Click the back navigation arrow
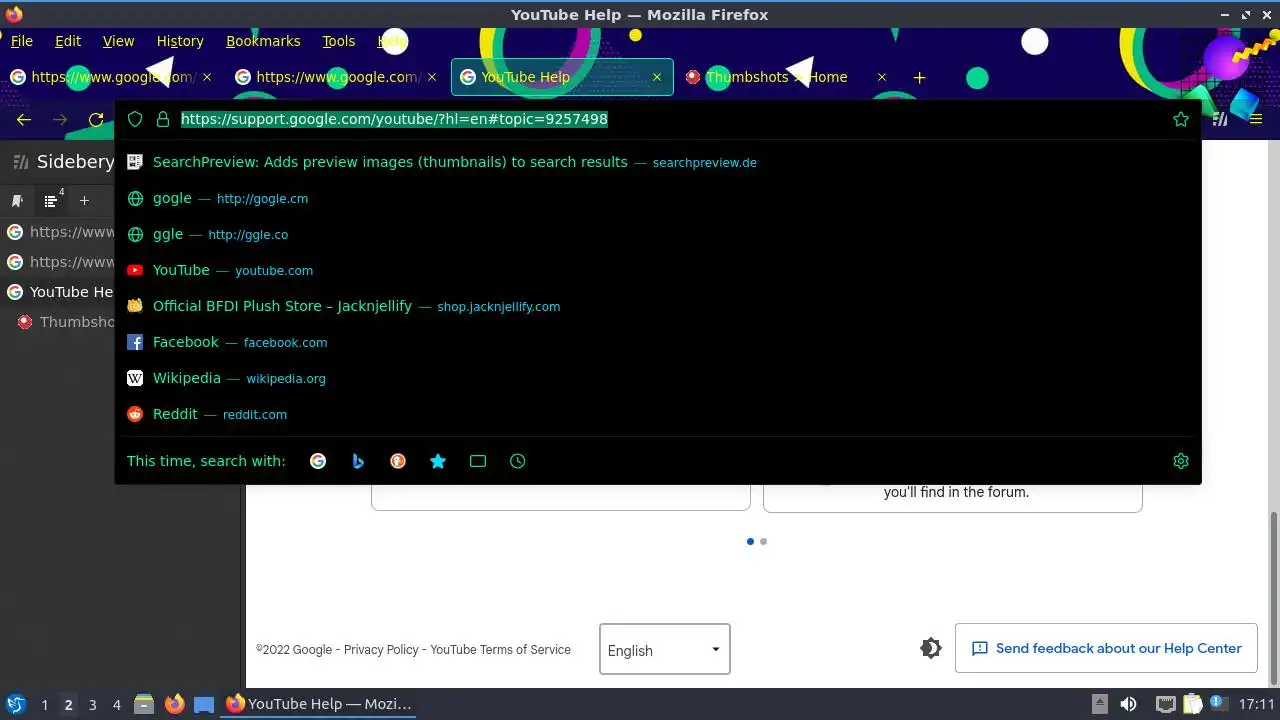This screenshot has height=720, width=1280. [24, 120]
